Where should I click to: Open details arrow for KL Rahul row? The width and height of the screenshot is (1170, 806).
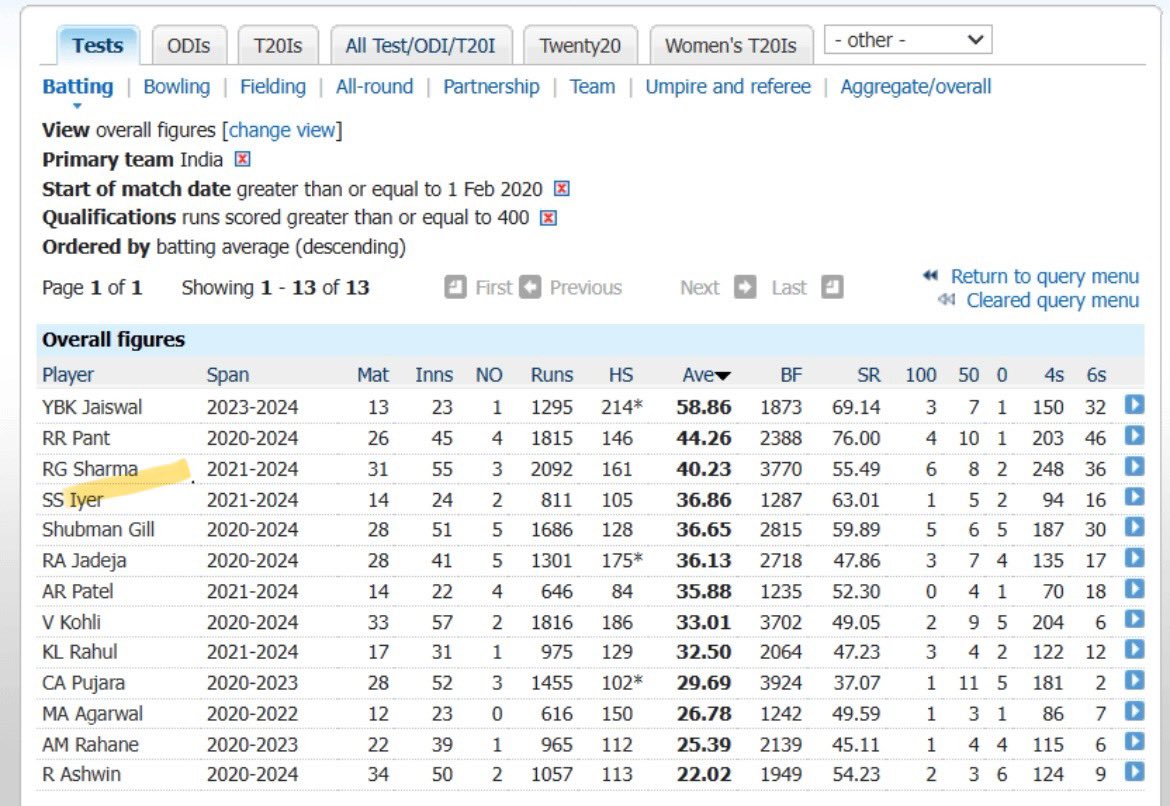coord(1134,649)
